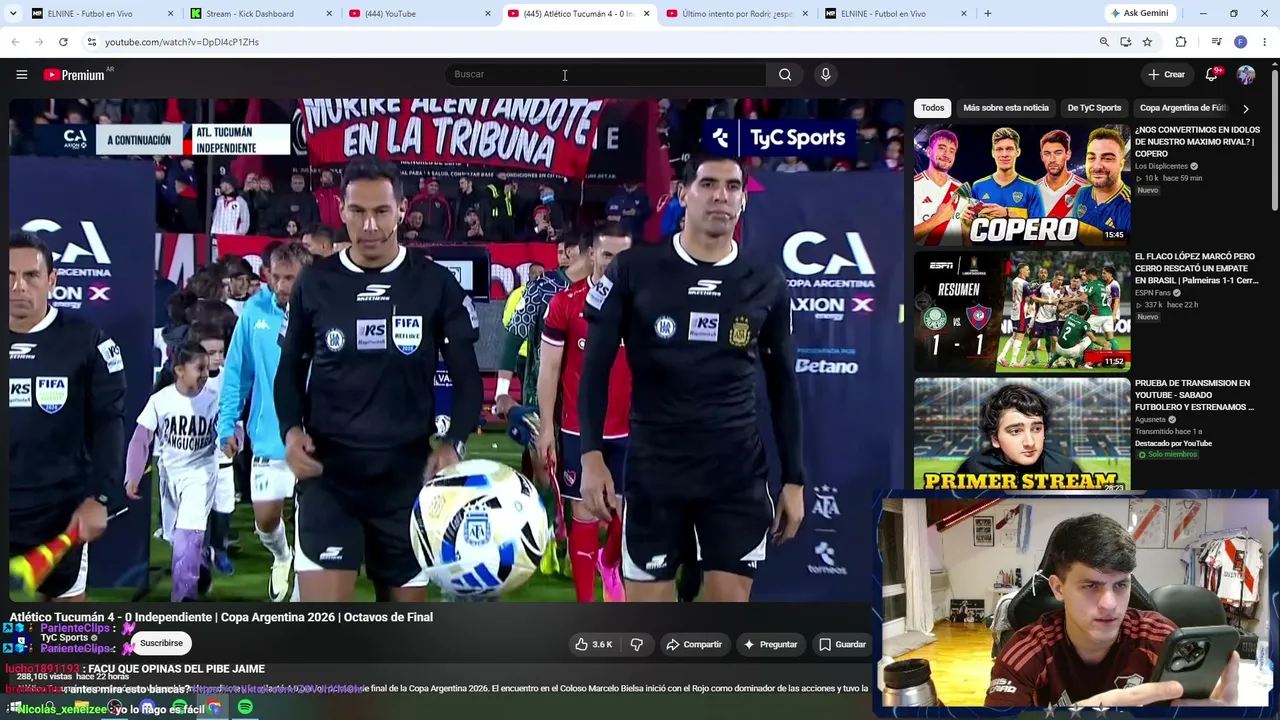Viewport: 1280px width, 720px height.
Task: Click the browser address bar URL
Action: [x=182, y=42]
